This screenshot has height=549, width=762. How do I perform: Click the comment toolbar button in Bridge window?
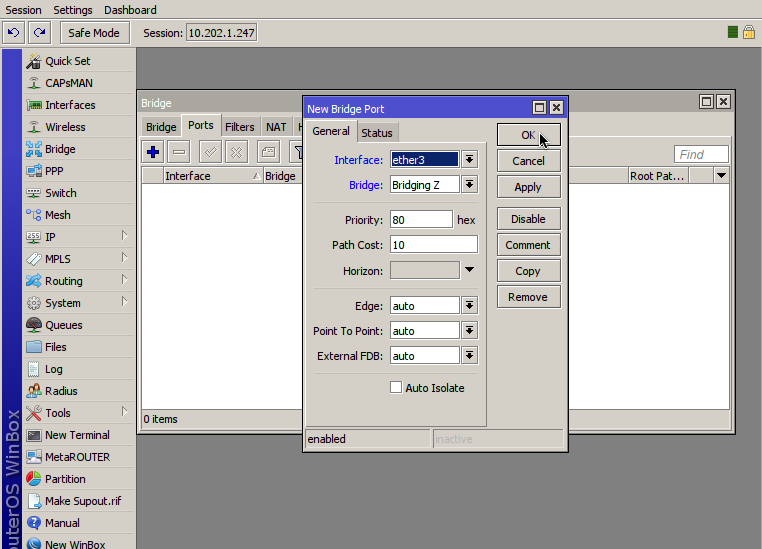268,152
